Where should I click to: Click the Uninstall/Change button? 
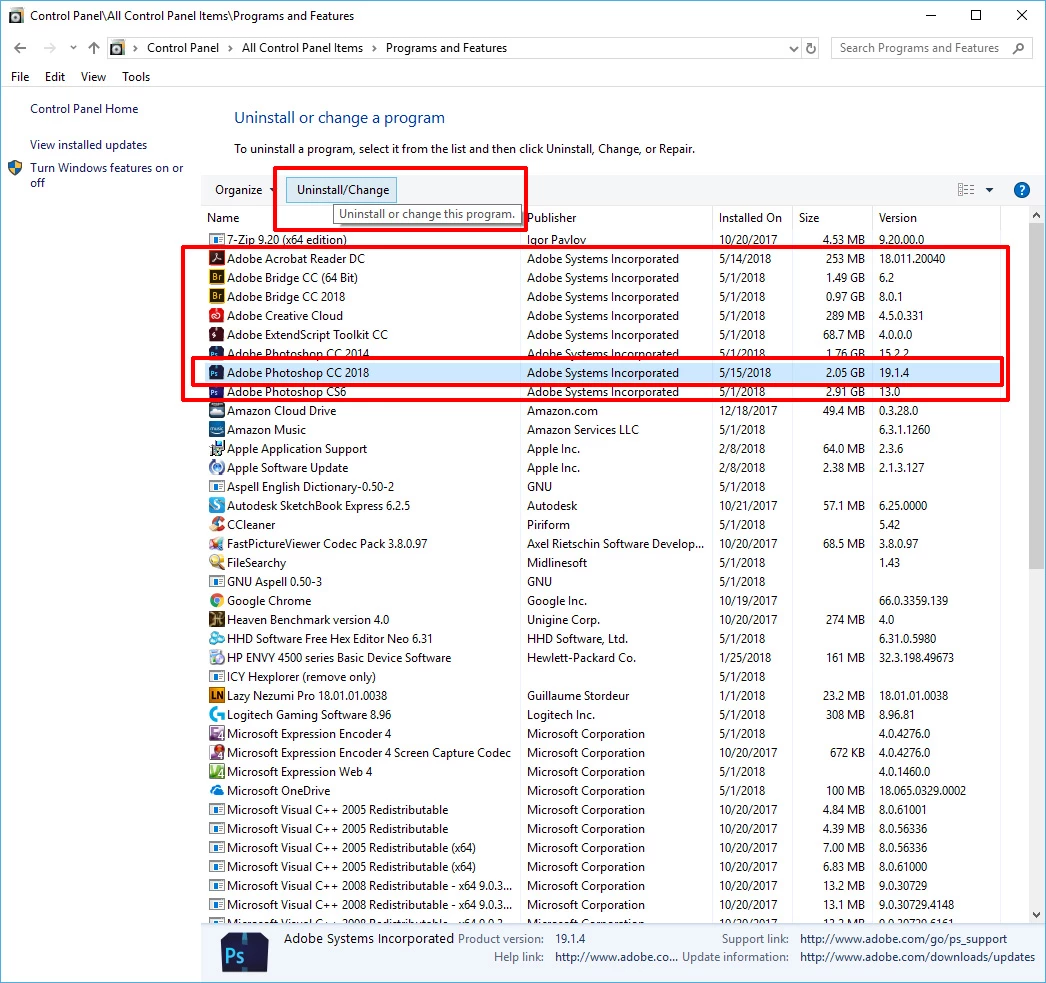(342, 190)
